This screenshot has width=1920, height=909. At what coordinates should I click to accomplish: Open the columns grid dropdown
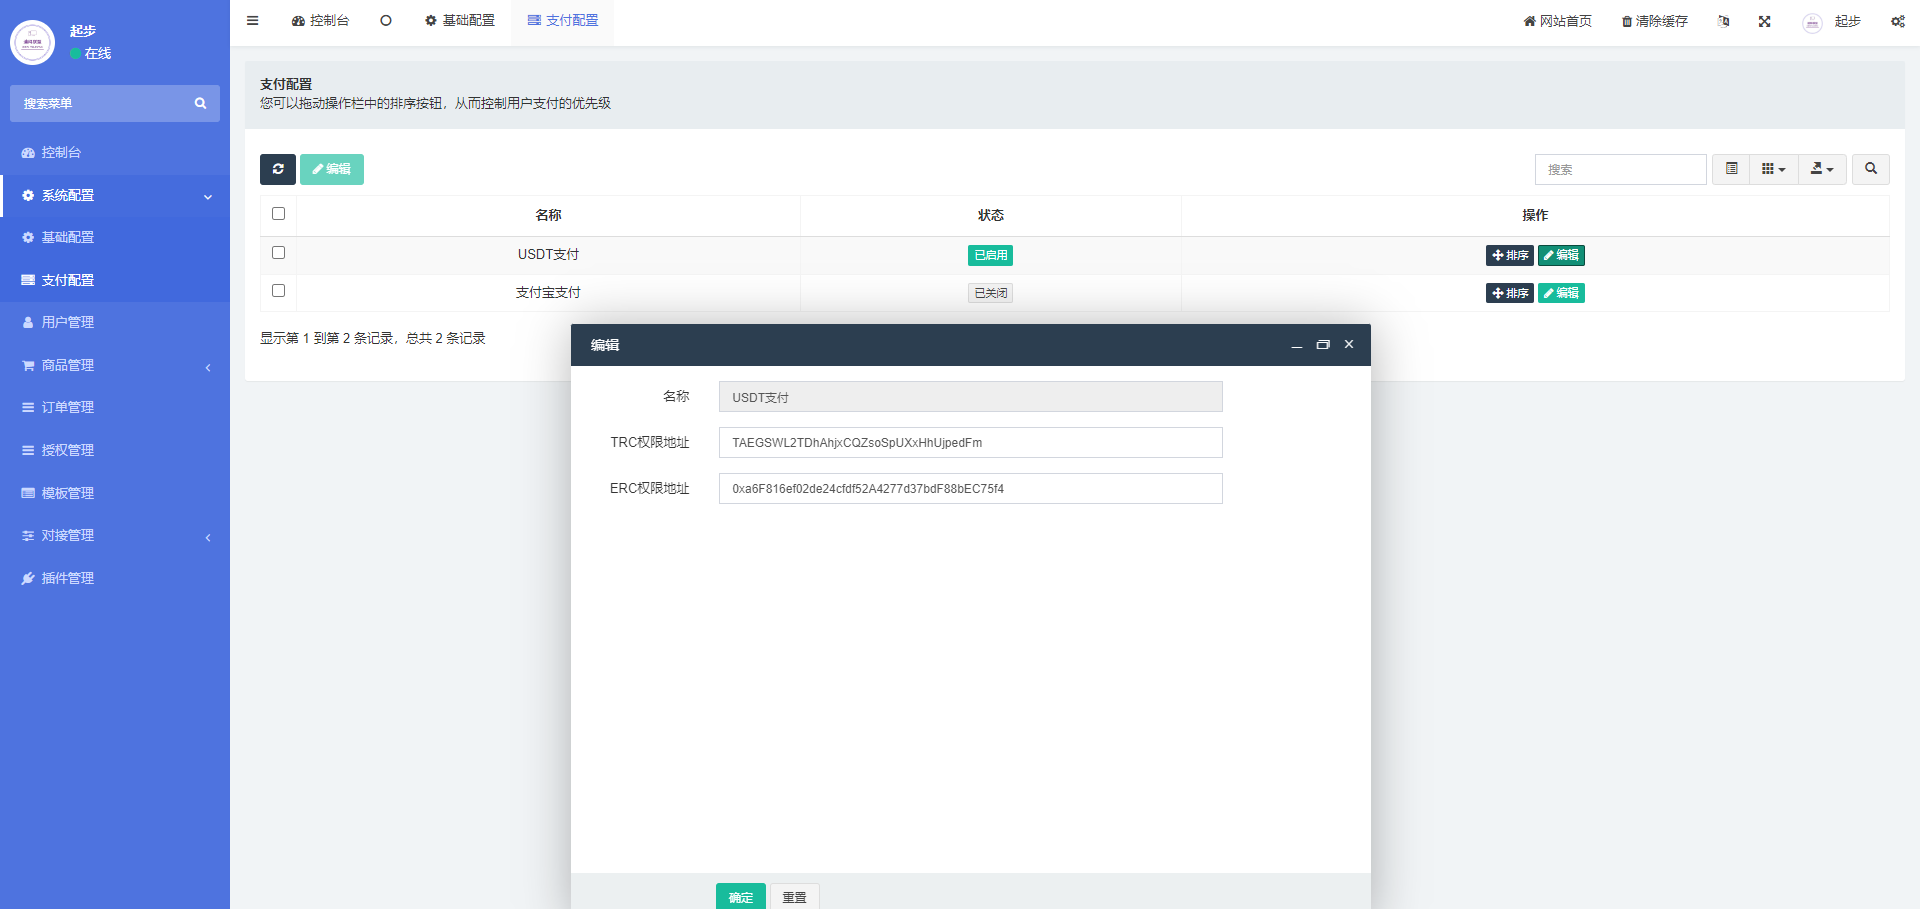point(1774,169)
